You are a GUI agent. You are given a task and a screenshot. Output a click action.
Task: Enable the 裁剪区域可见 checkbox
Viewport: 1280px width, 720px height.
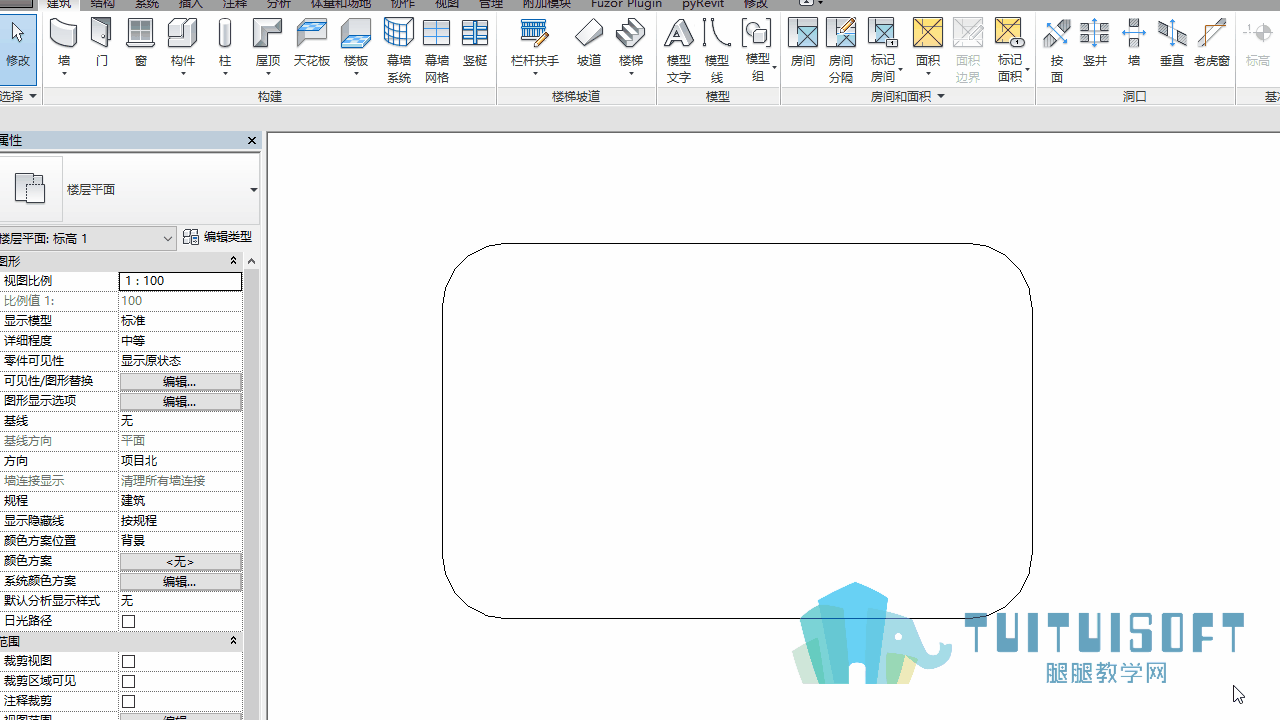(128, 681)
